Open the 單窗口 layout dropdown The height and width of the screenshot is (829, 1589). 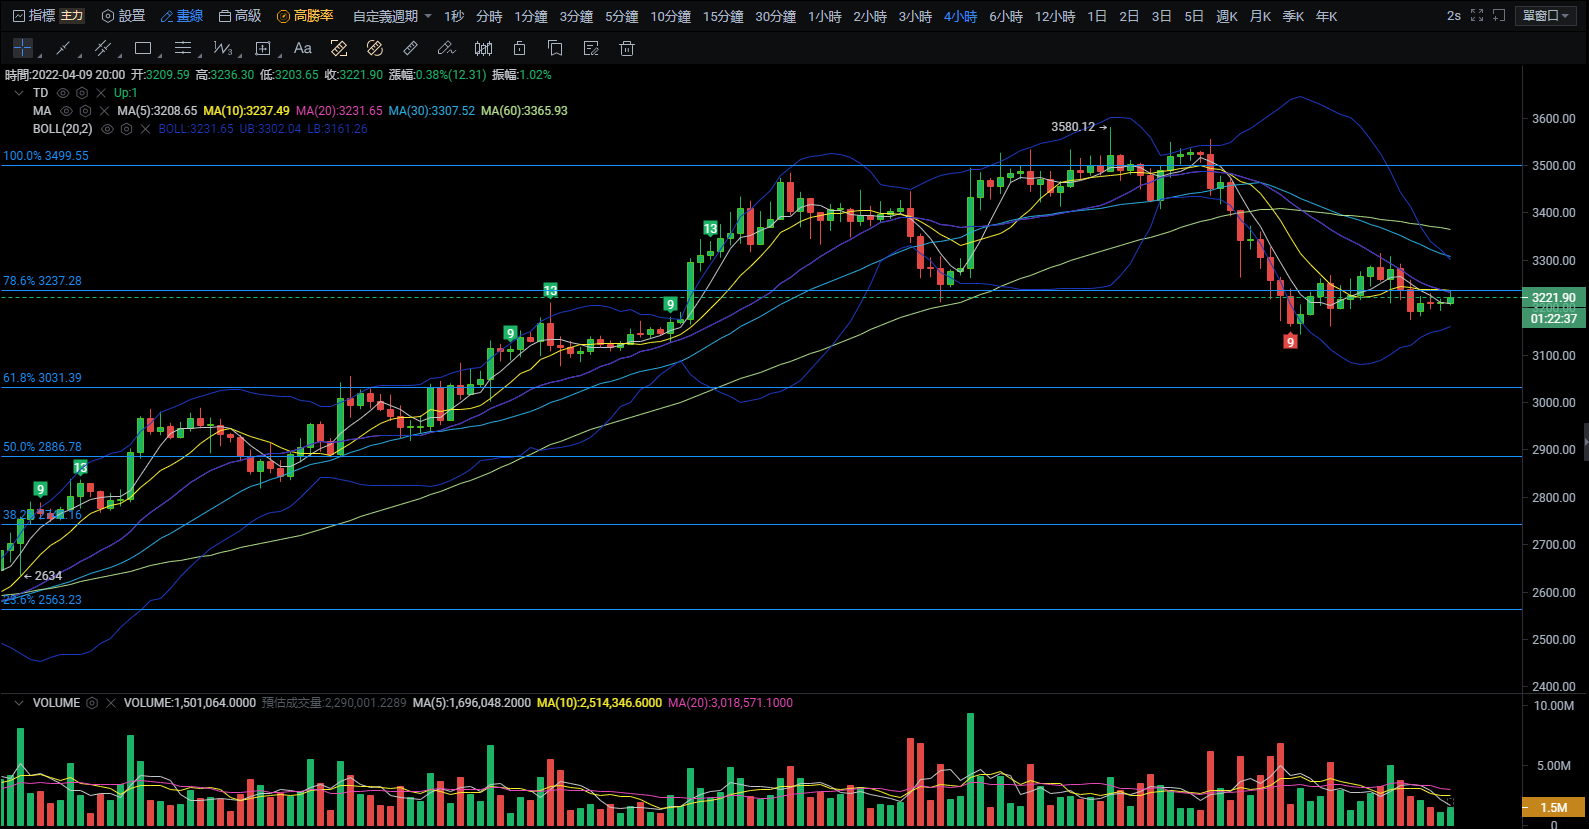1546,16
